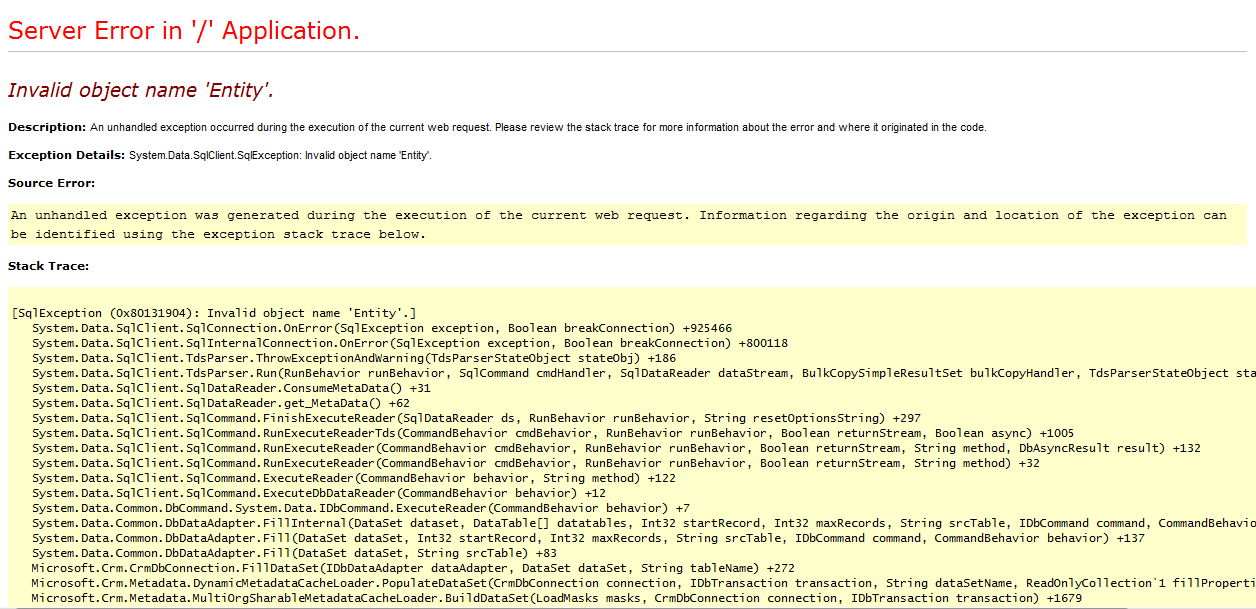1256x609 pixels.
Task: Click the 'SqlDataReader.get_MetaData()' stack trace line
Action: pos(221,403)
